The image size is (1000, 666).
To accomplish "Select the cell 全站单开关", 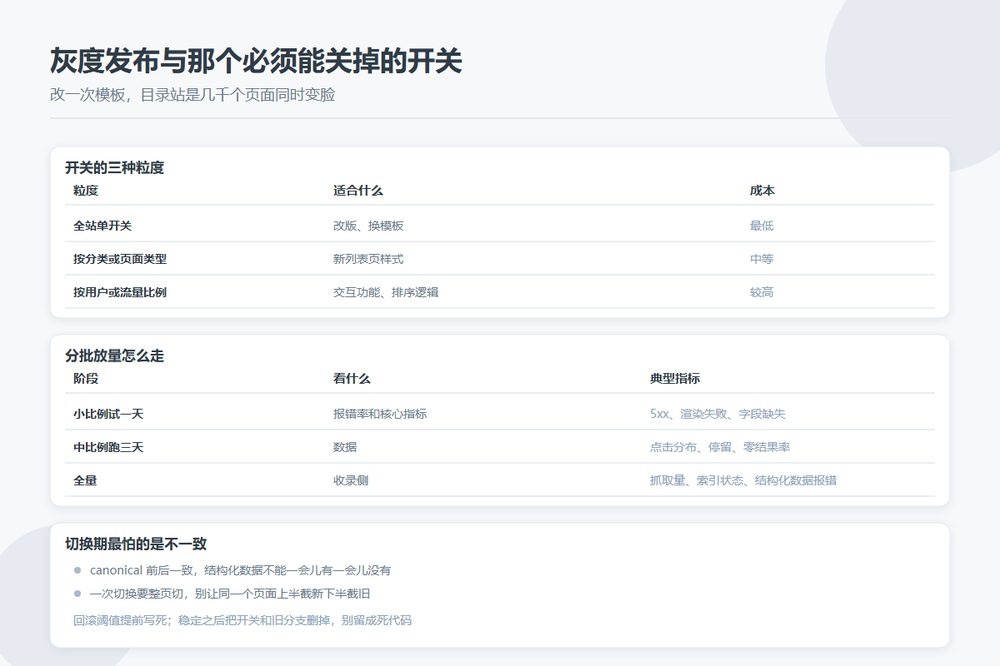I will [x=102, y=225].
